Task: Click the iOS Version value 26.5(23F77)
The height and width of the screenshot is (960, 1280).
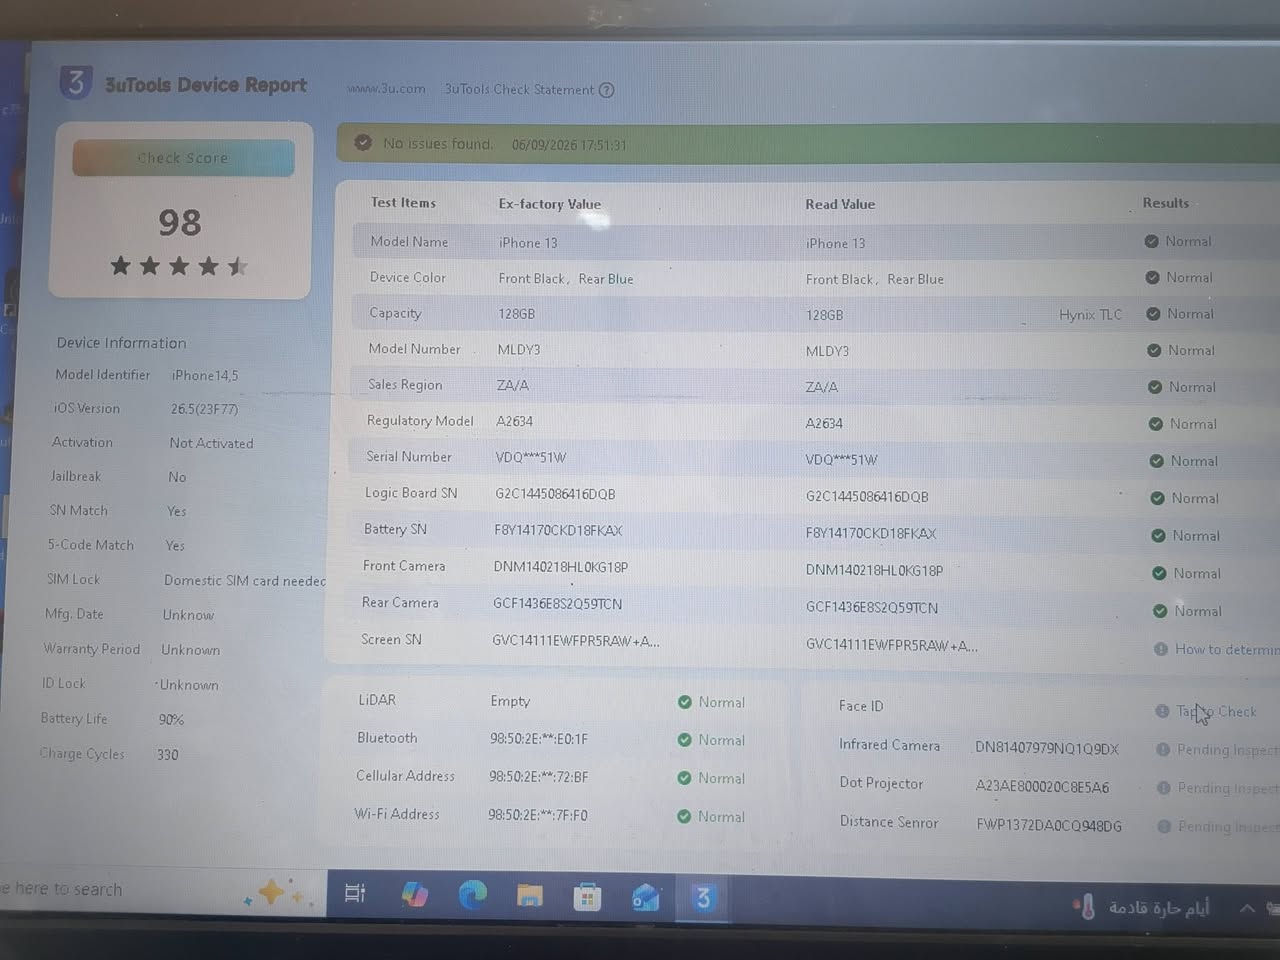Action: [x=204, y=409]
